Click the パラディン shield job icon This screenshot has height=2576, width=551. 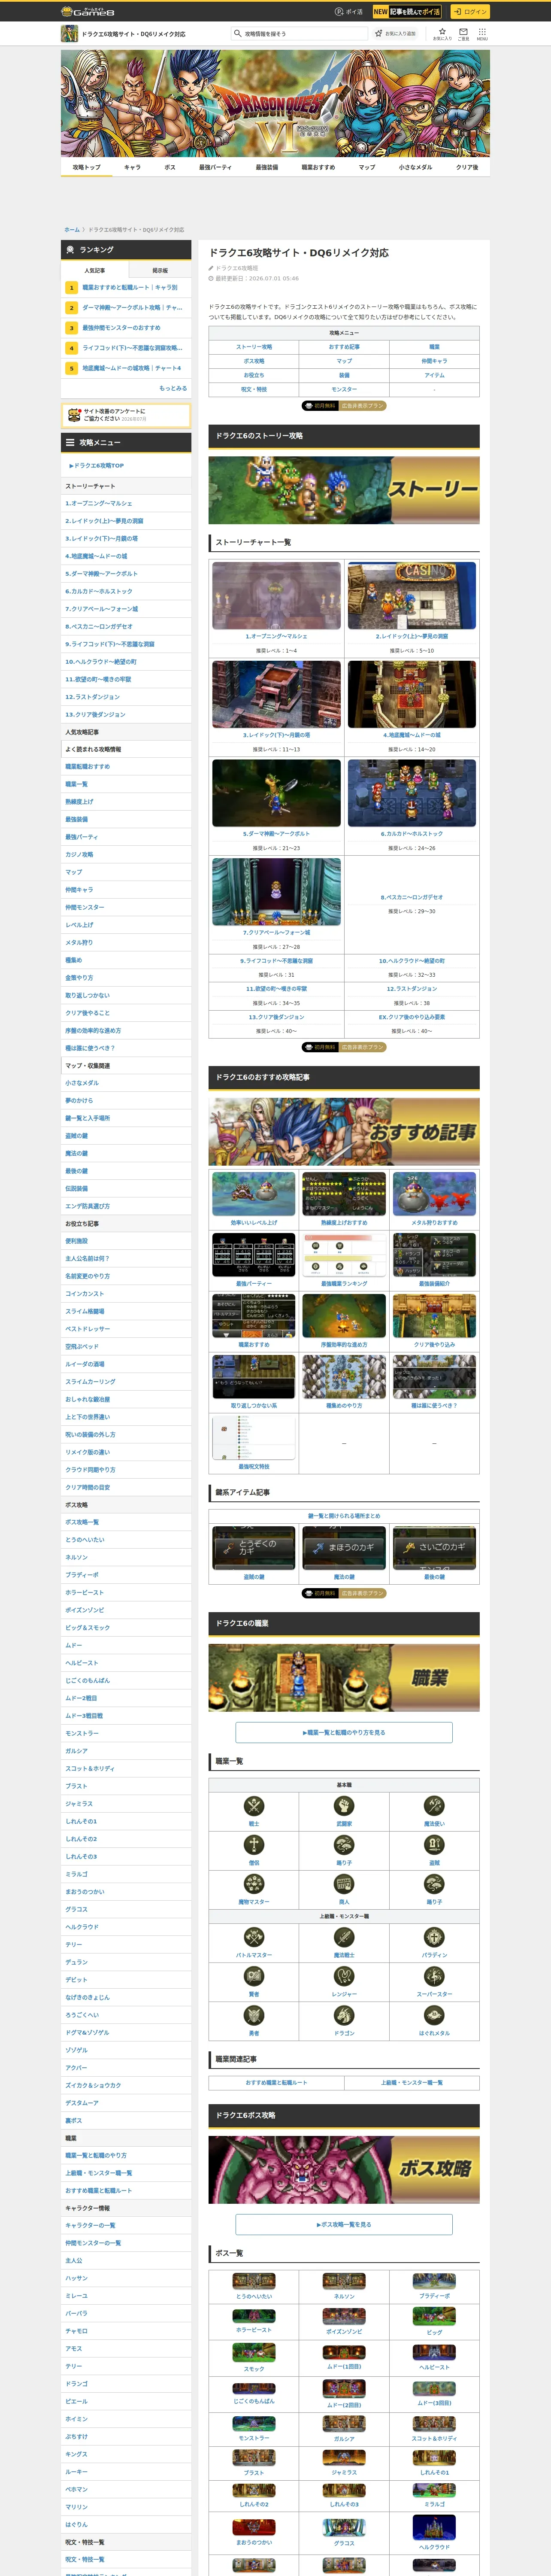[x=434, y=1937]
